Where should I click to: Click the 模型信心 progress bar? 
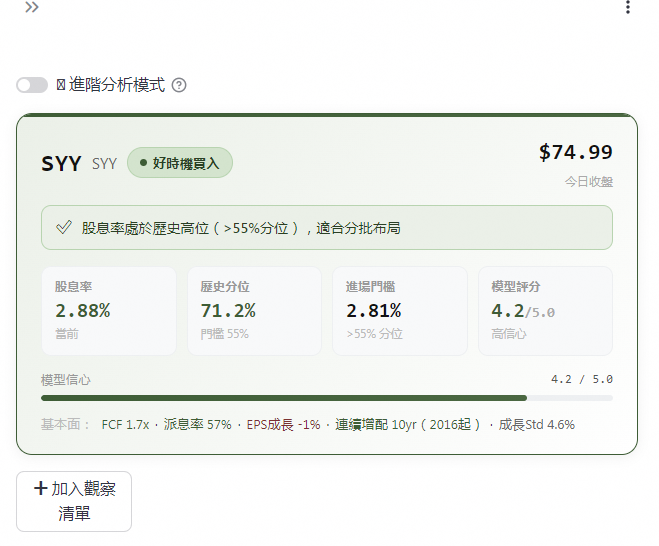click(x=327, y=398)
